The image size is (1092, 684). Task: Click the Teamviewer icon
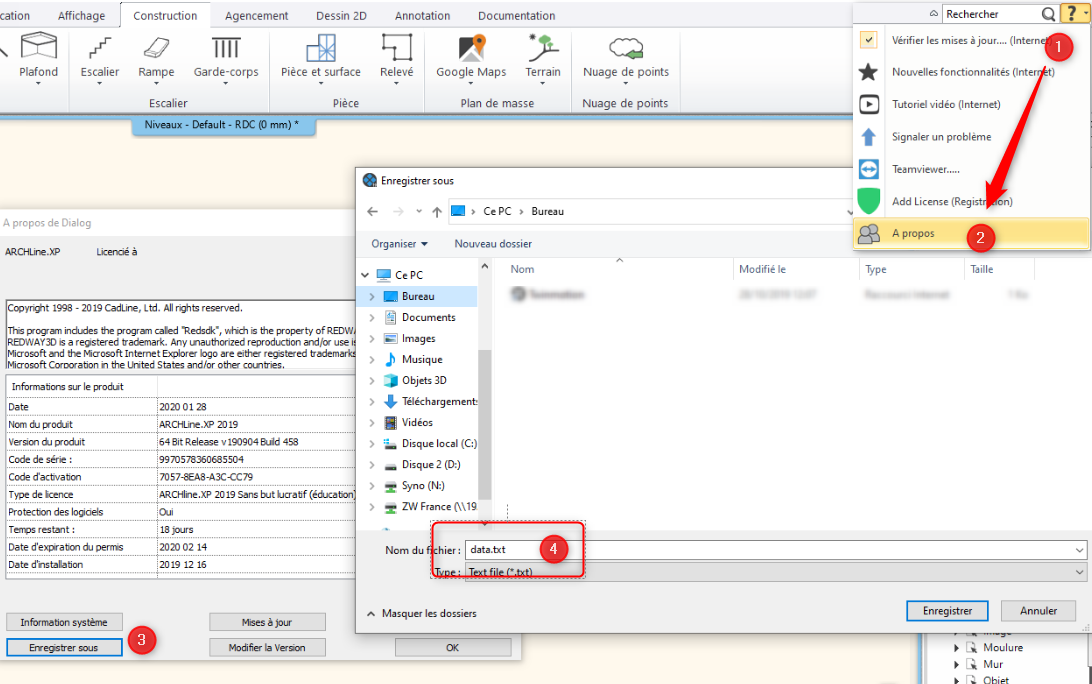868,169
